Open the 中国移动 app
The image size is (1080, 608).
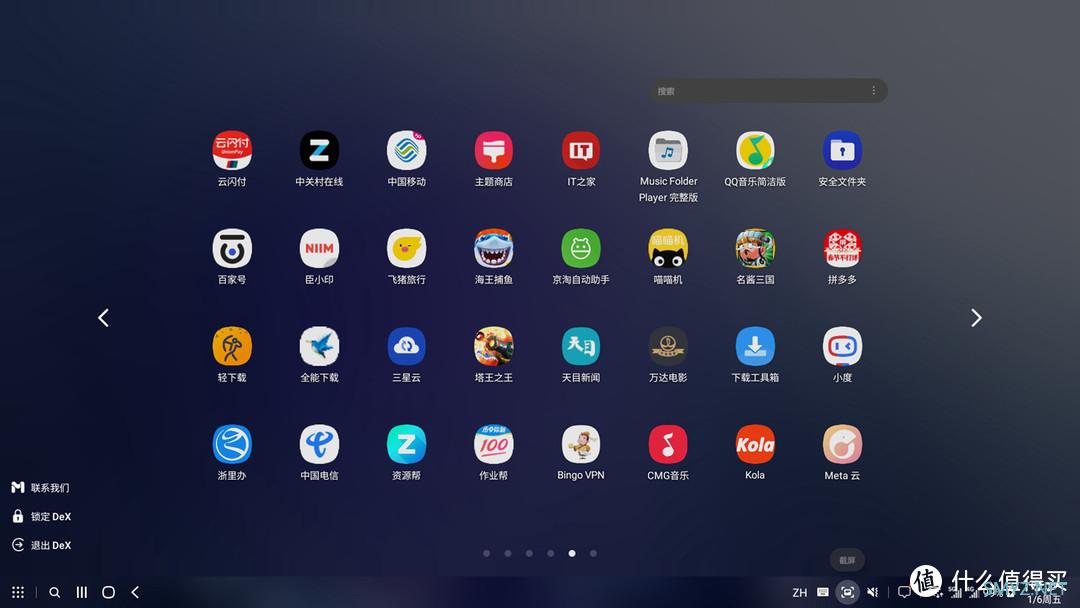[x=406, y=151]
